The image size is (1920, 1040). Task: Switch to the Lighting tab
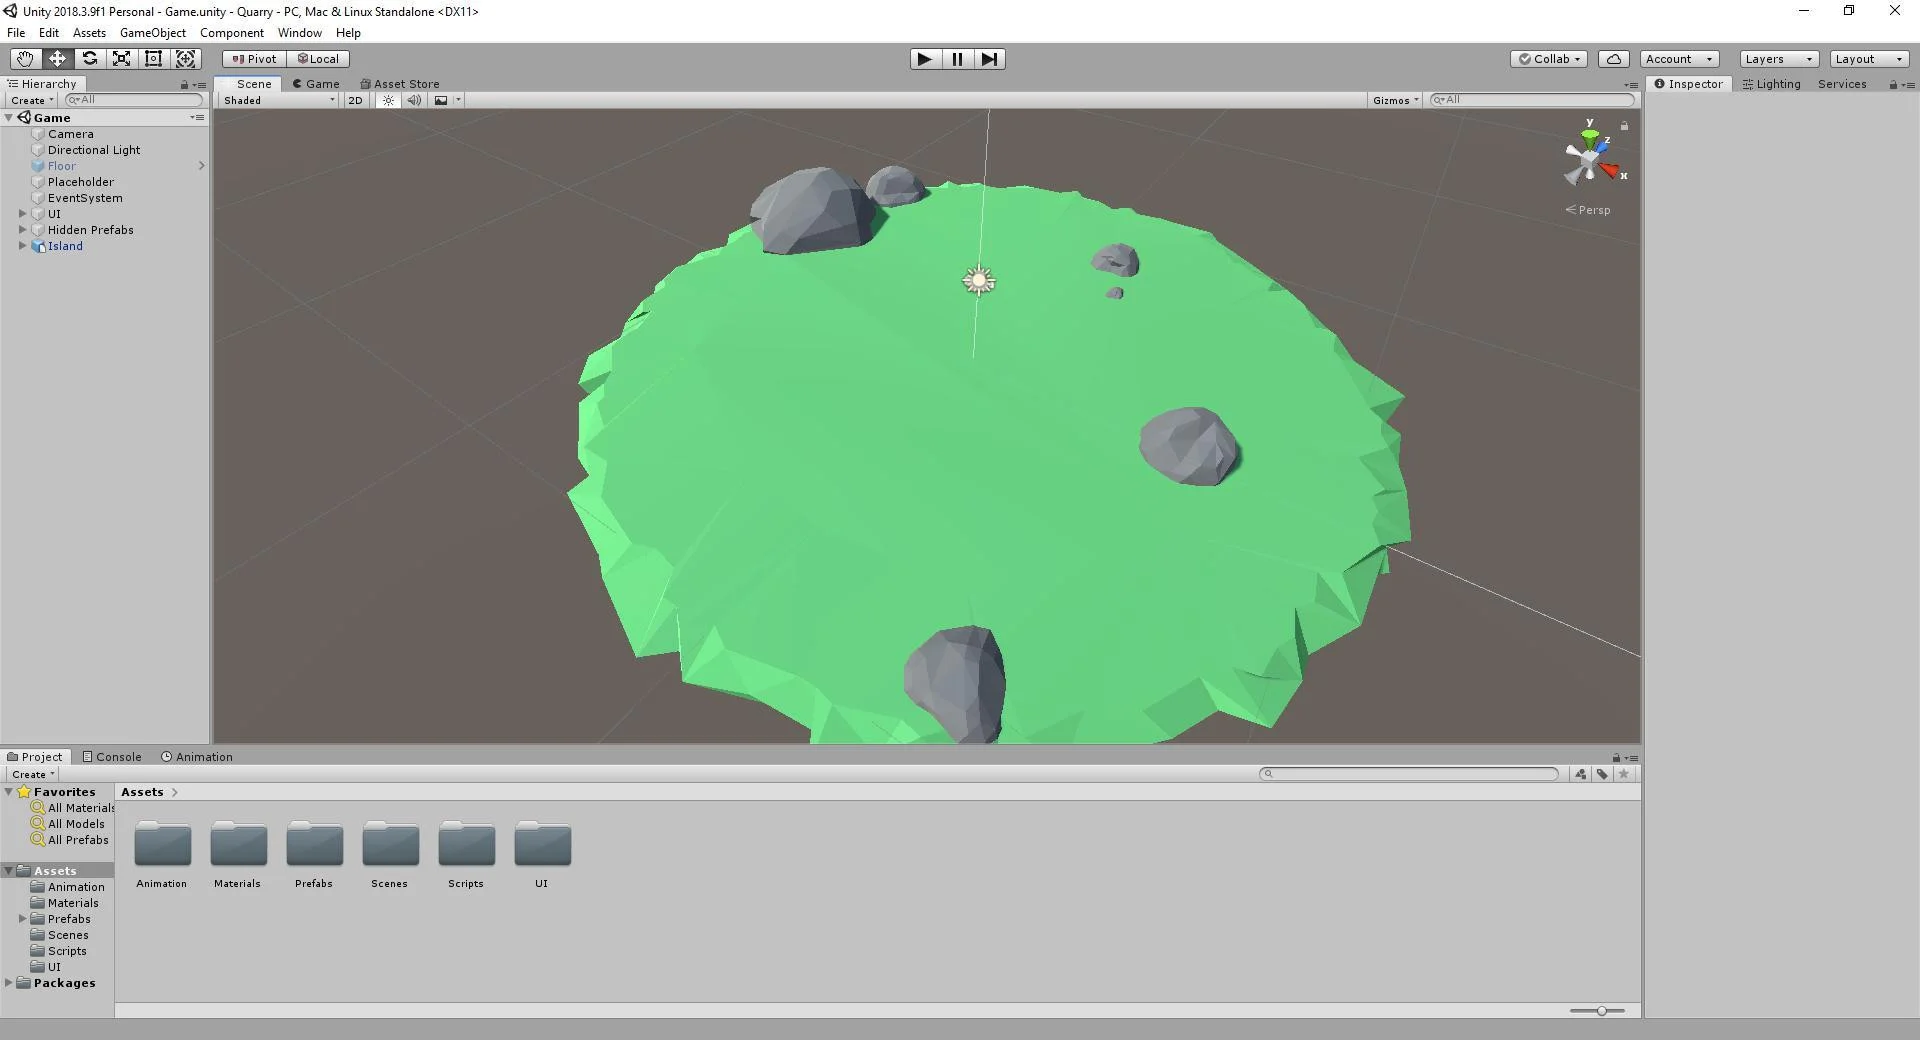point(1771,84)
